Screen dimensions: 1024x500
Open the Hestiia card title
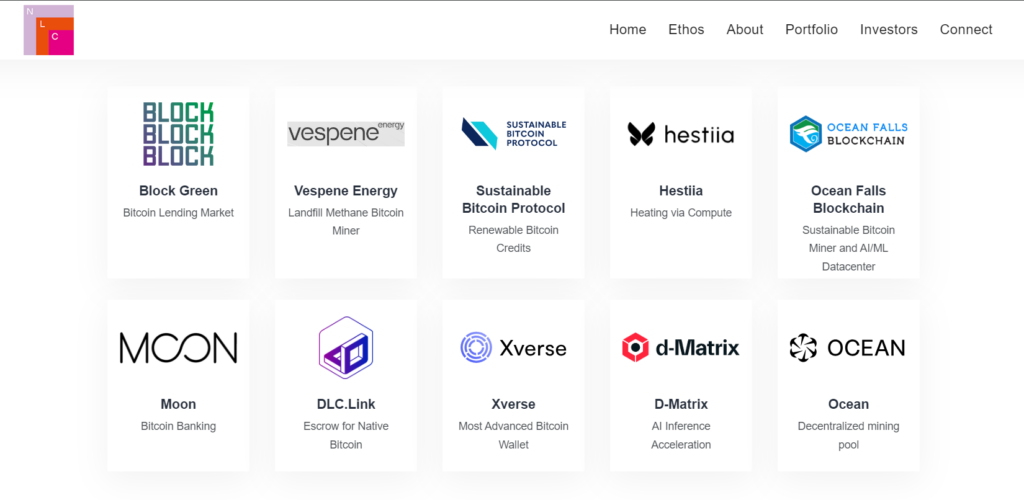681,191
